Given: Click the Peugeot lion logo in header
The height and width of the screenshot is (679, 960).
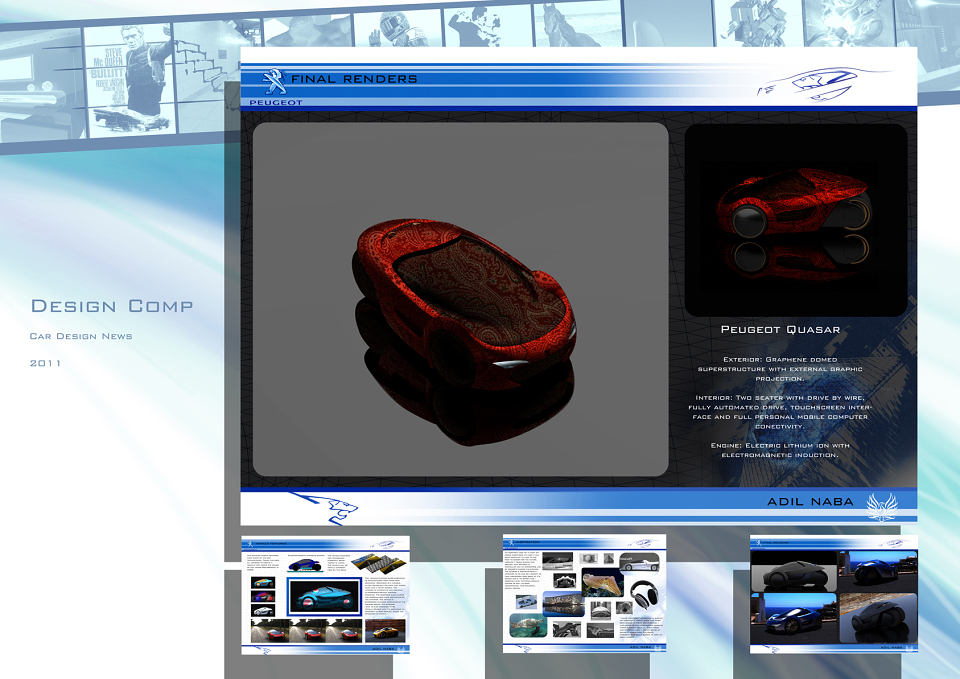Looking at the screenshot, I should pos(274,82).
